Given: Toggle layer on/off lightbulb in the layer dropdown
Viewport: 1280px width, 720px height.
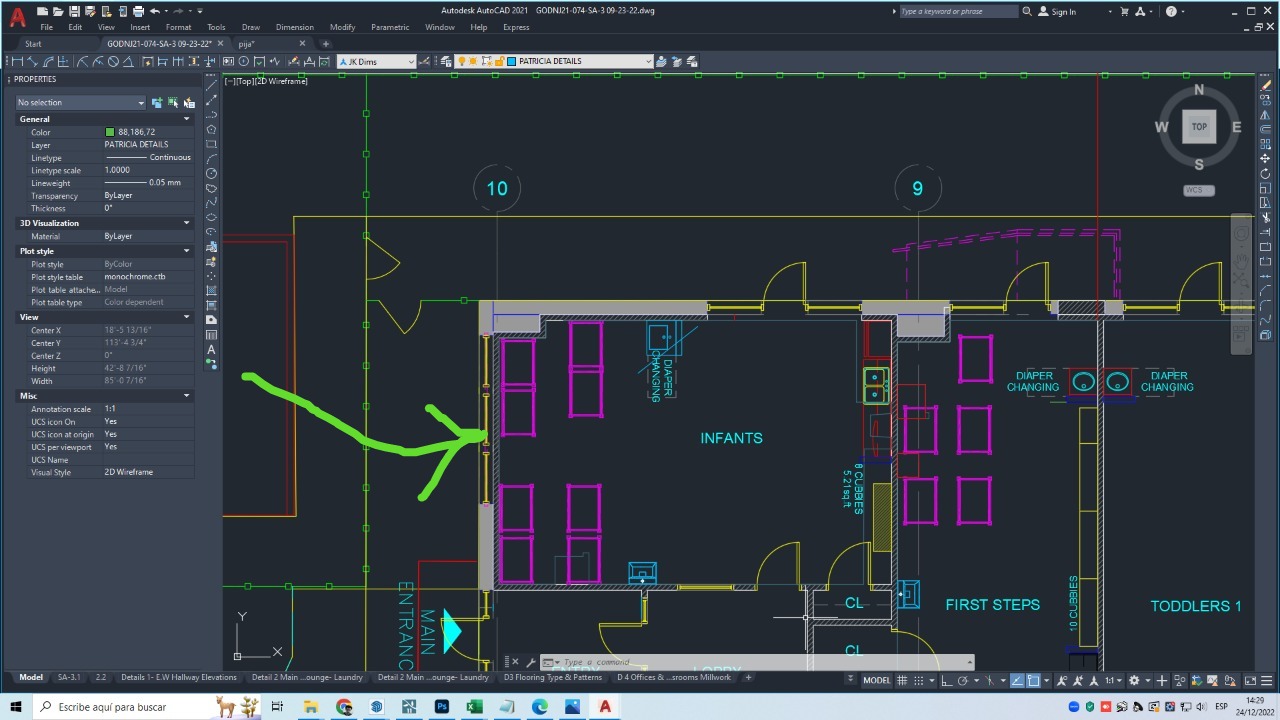Looking at the screenshot, I should point(462,61).
